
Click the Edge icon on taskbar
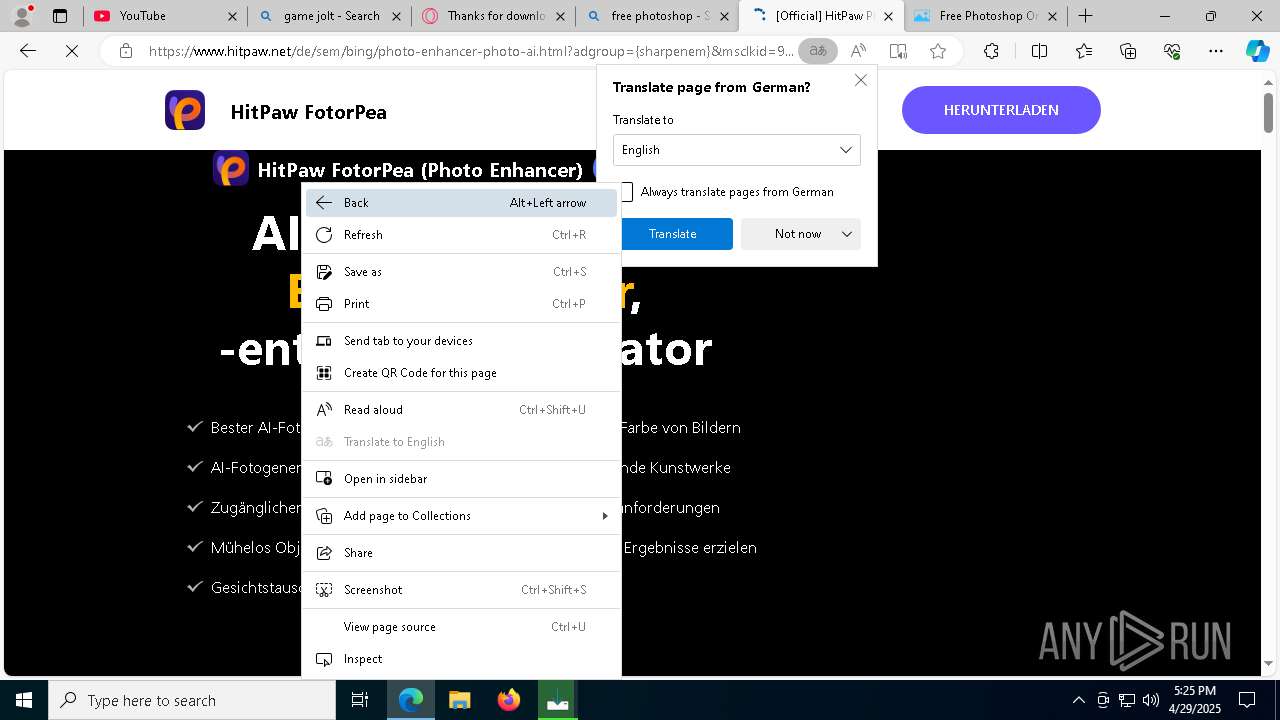(410, 700)
